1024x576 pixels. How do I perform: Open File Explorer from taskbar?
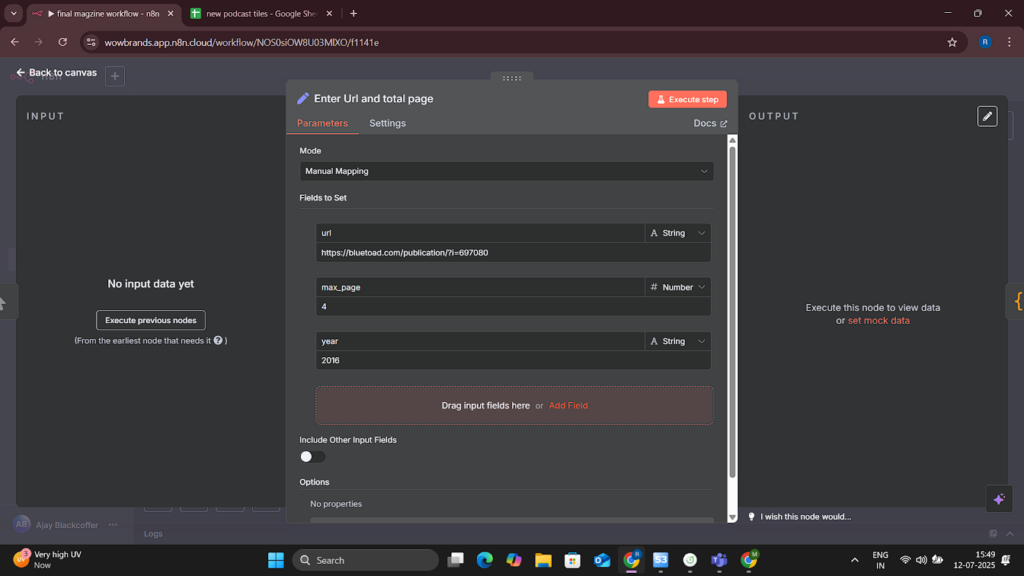543,560
